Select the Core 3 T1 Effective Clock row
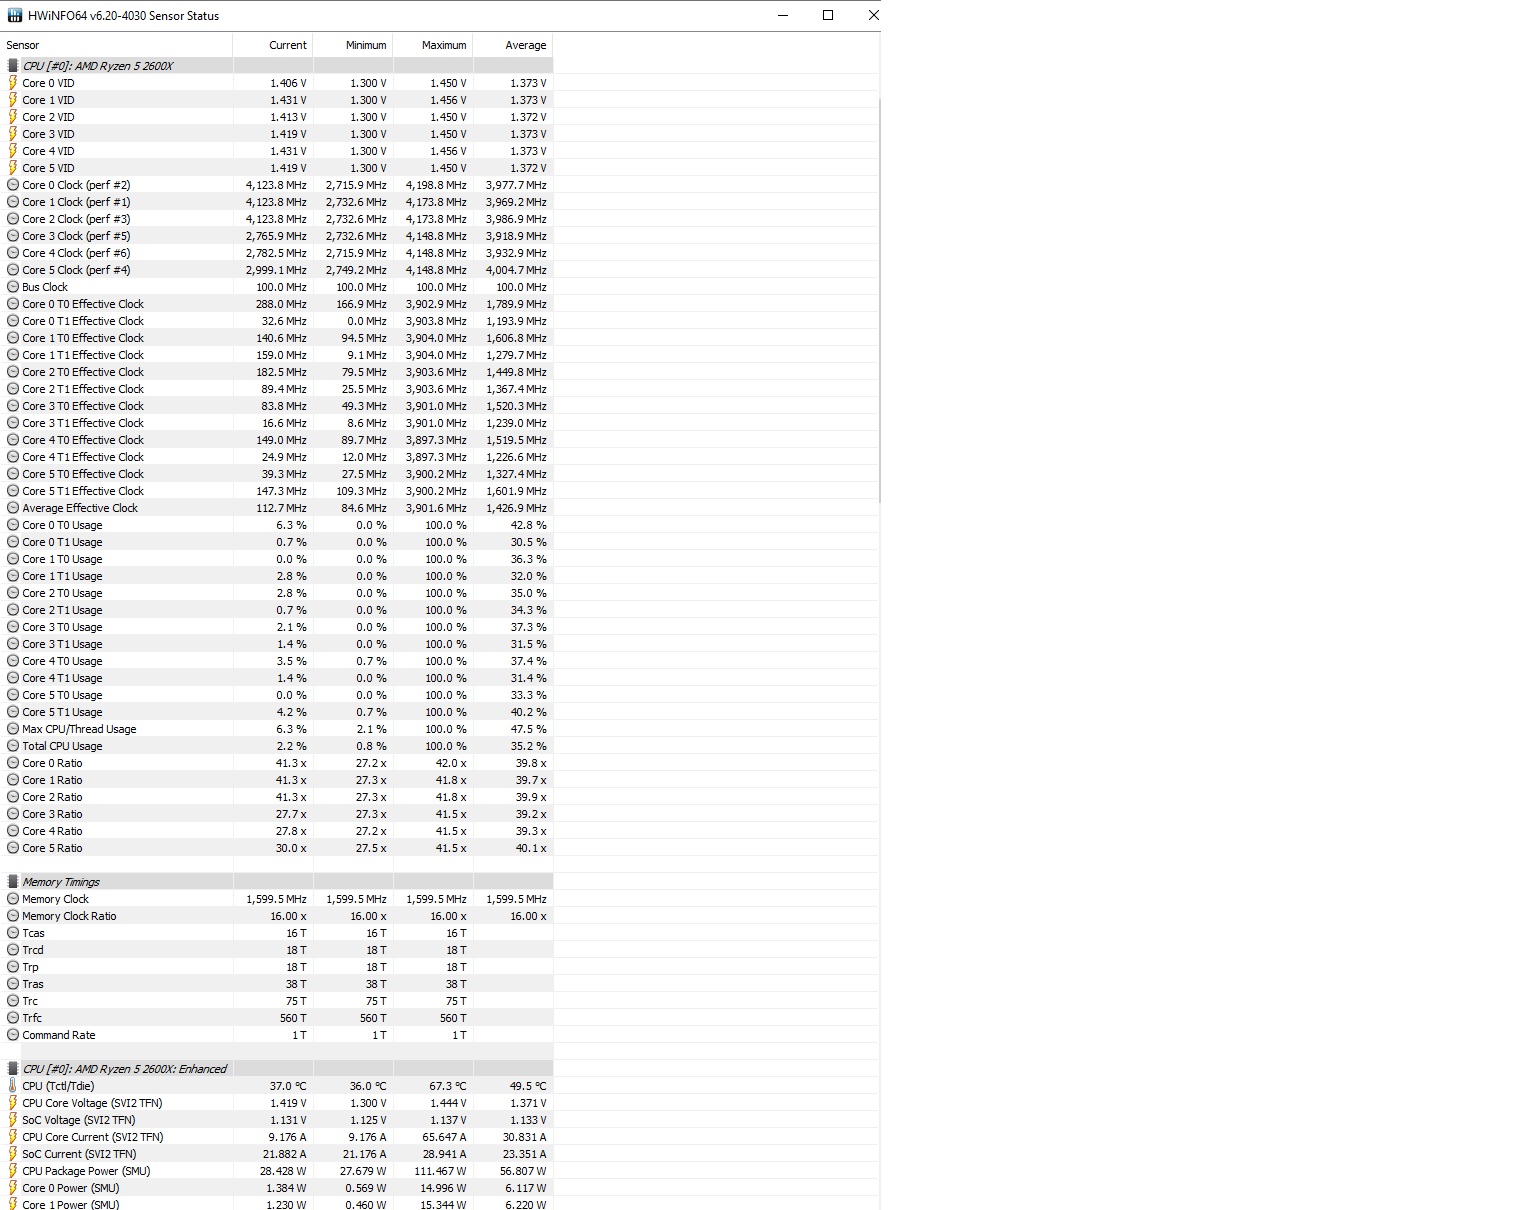1536x1210 pixels. (x=276, y=423)
